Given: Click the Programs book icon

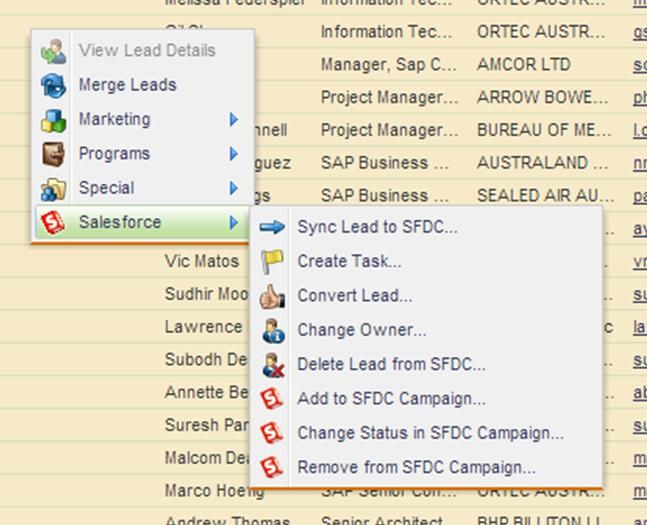Looking at the screenshot, I should click(53, 154).
